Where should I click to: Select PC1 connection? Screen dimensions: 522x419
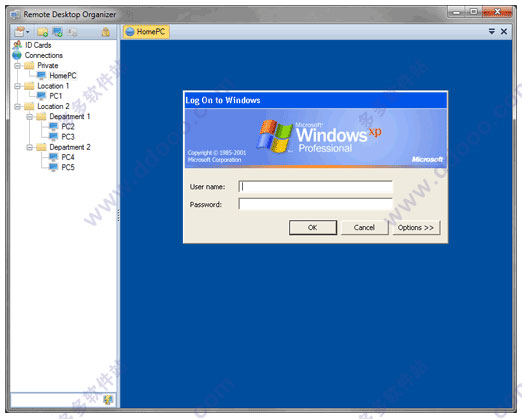tap(56, 96)
